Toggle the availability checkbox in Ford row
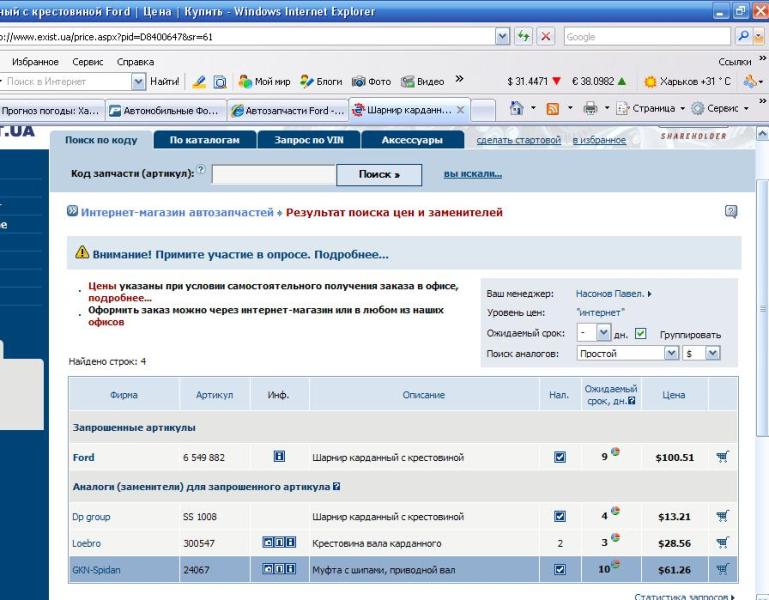 (560, 457)
